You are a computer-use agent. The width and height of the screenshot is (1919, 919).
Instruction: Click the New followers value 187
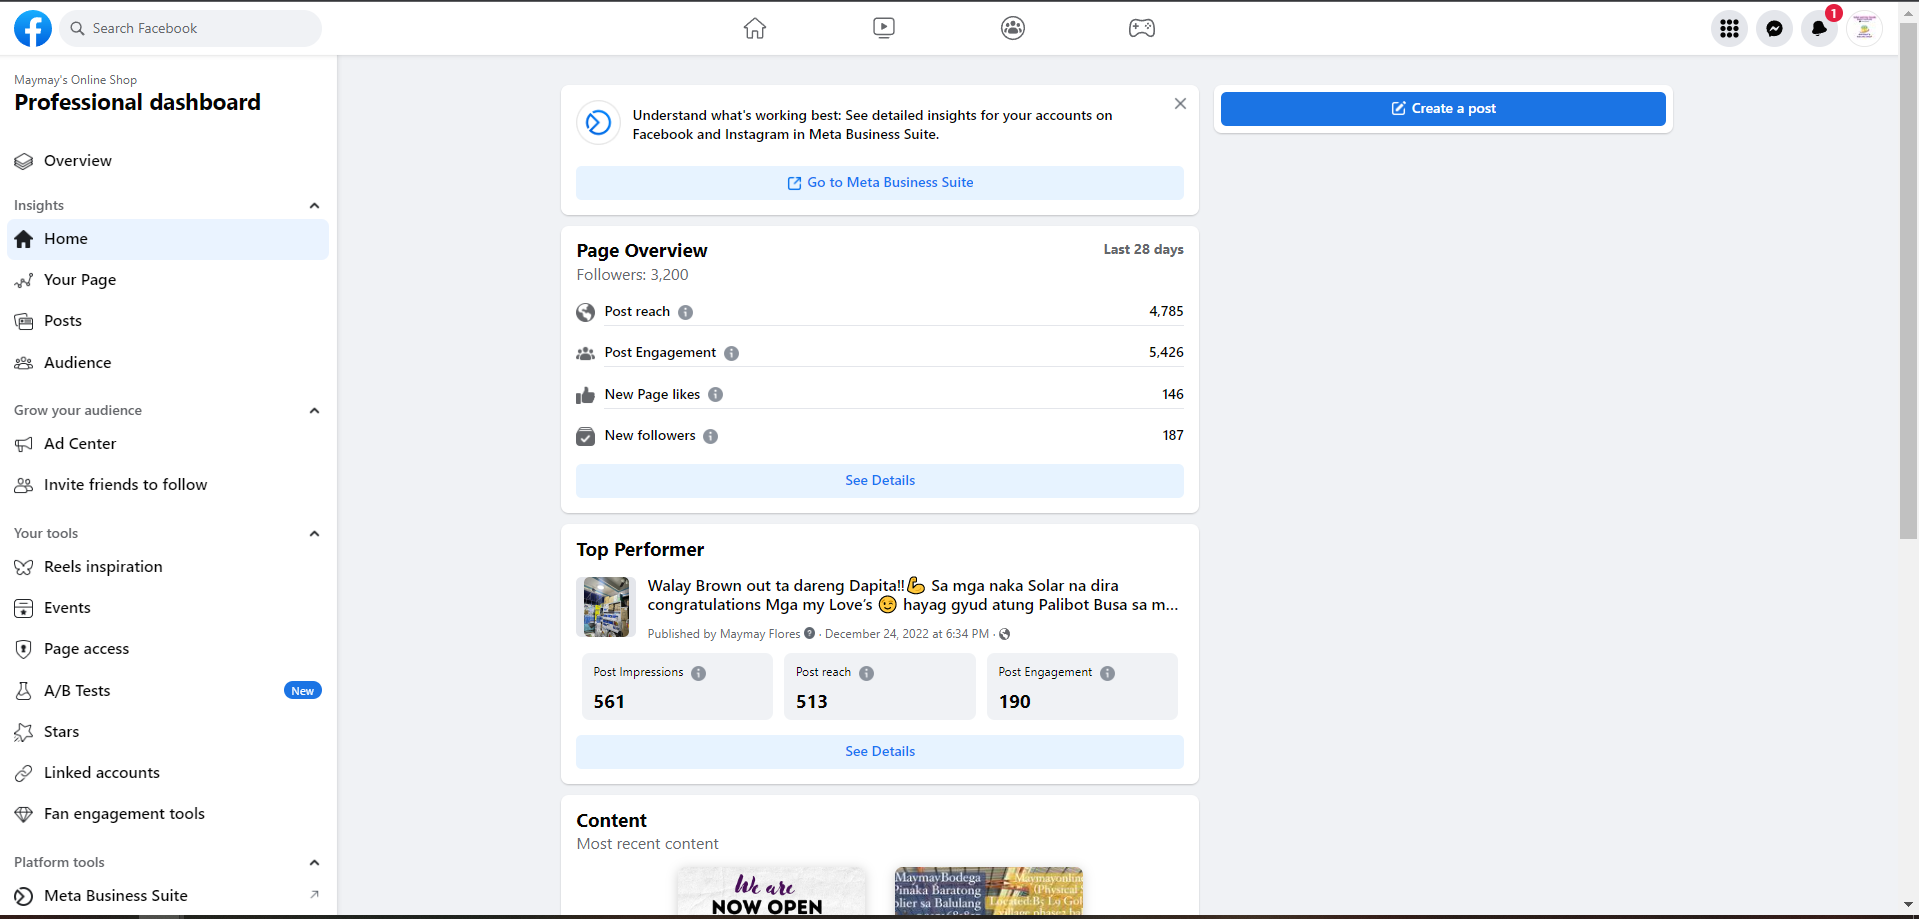[x=1173, y=436]
